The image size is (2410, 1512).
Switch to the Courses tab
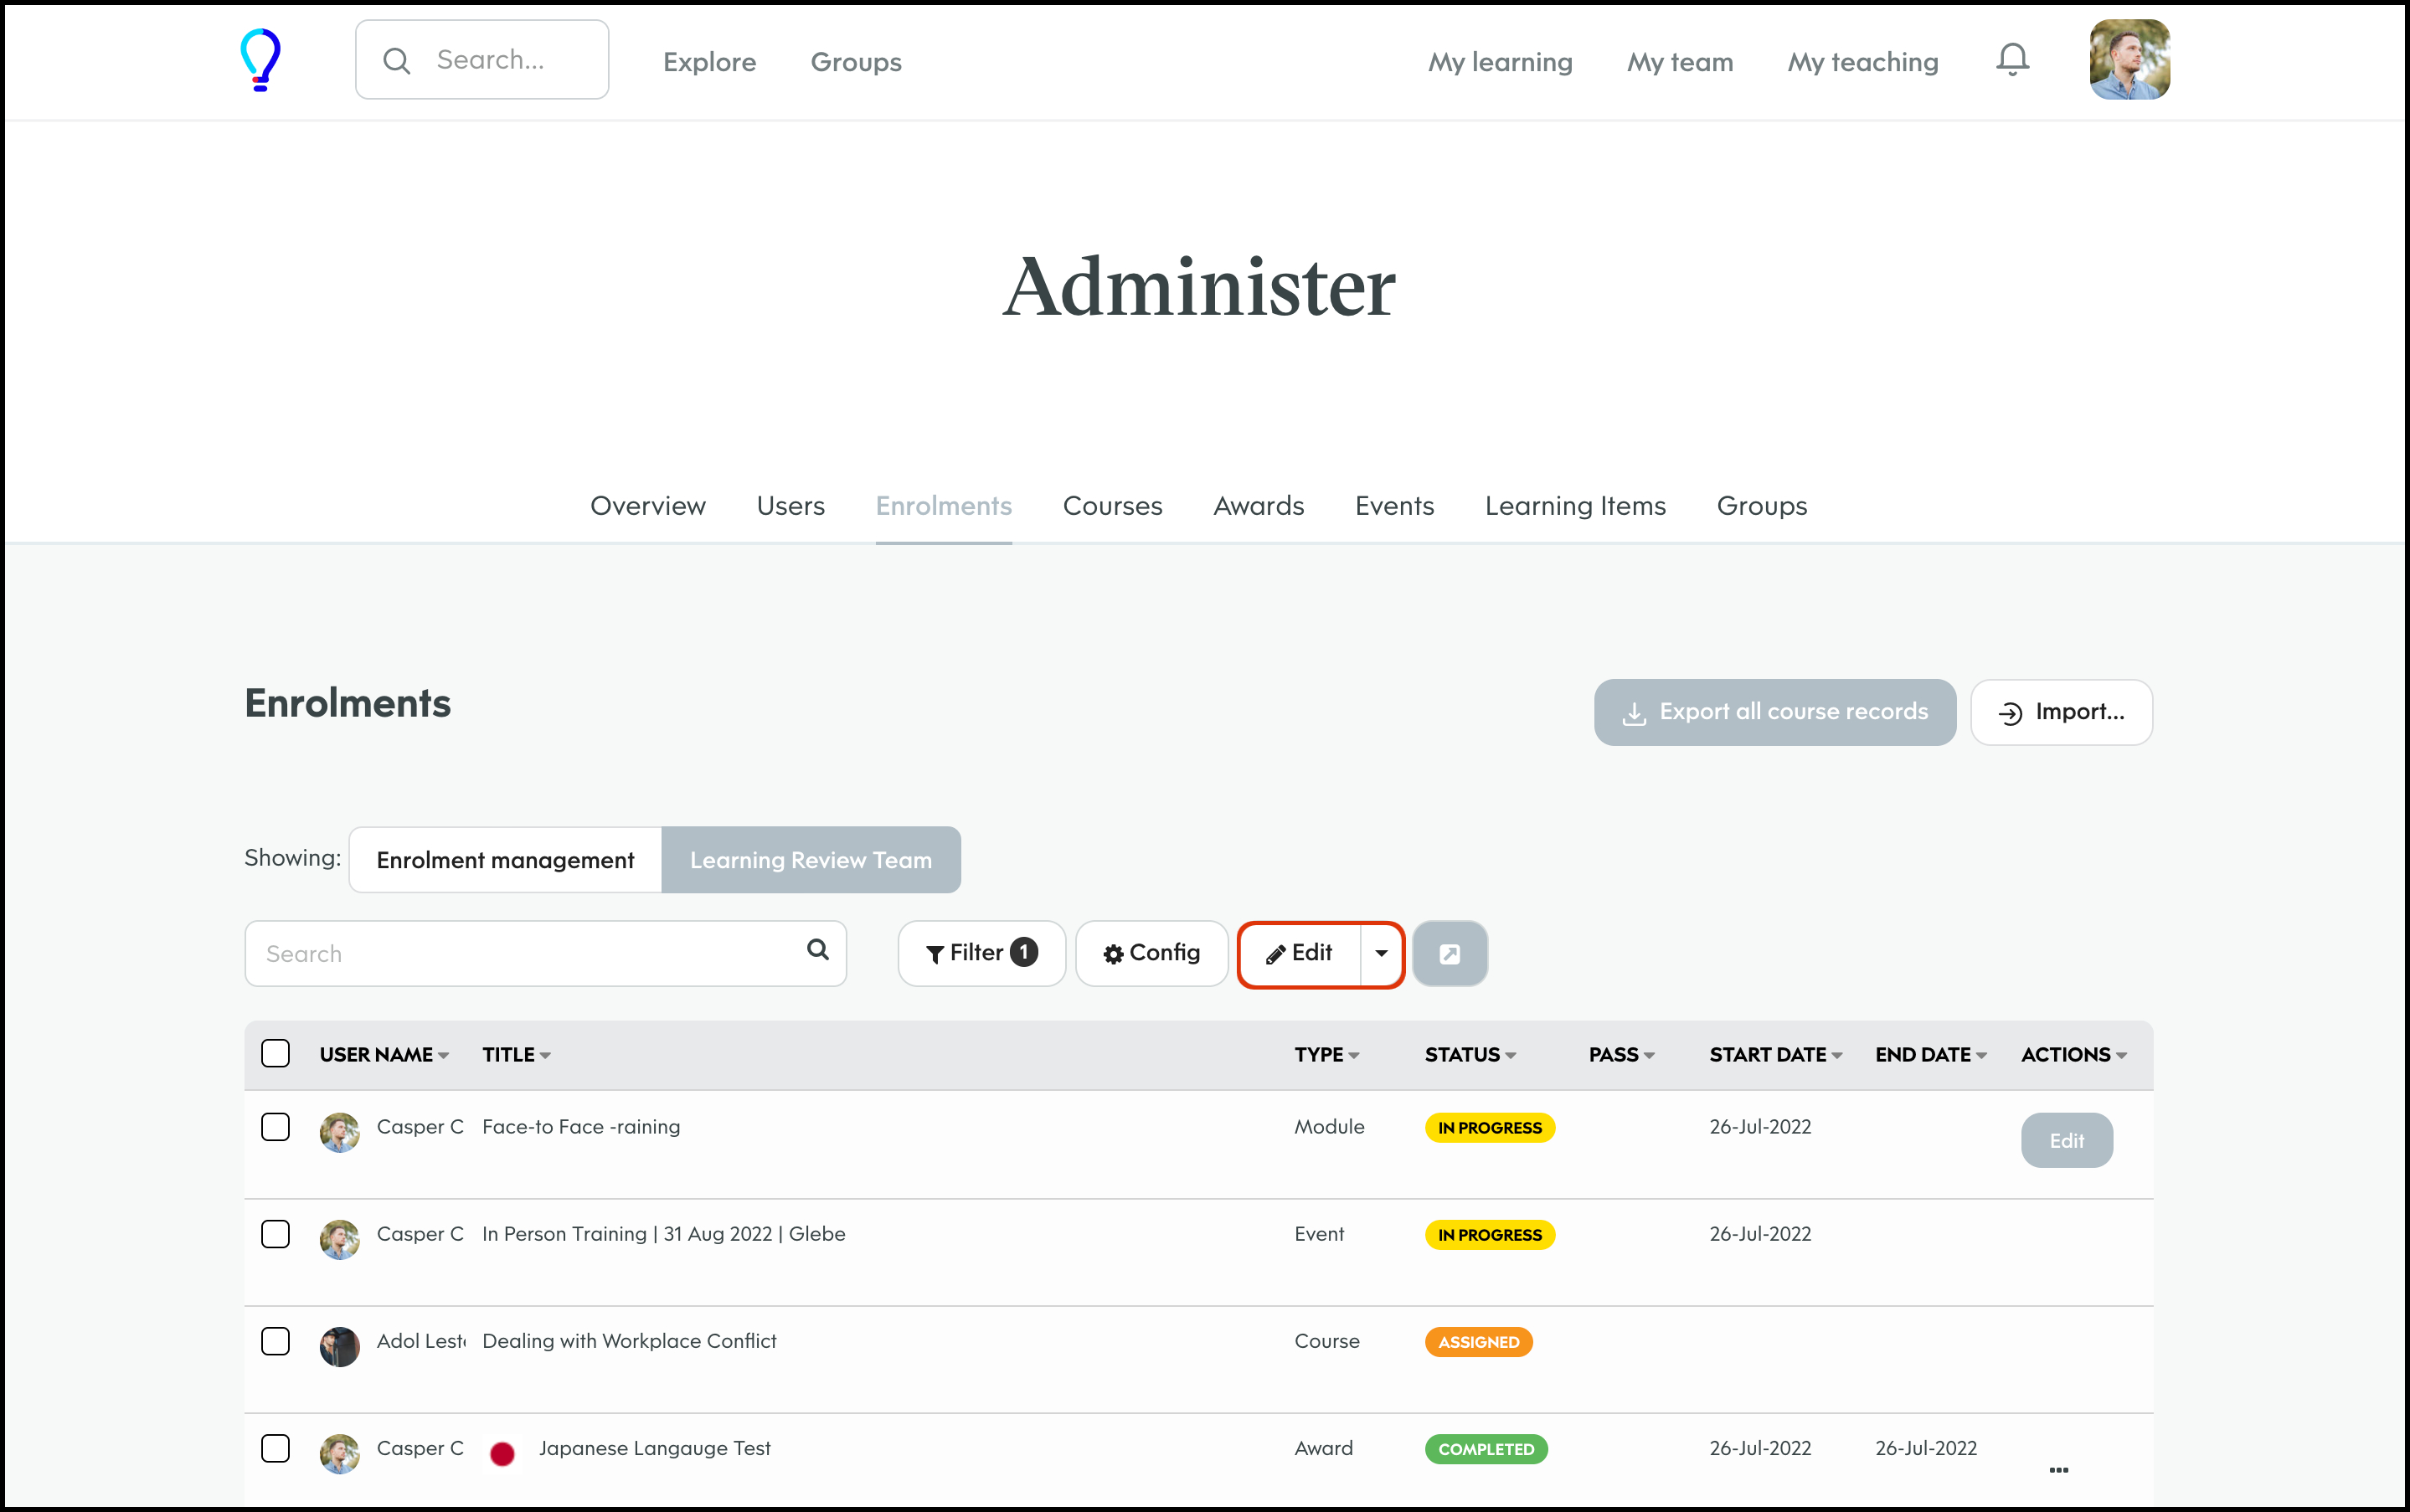(x=1112, y=506)
